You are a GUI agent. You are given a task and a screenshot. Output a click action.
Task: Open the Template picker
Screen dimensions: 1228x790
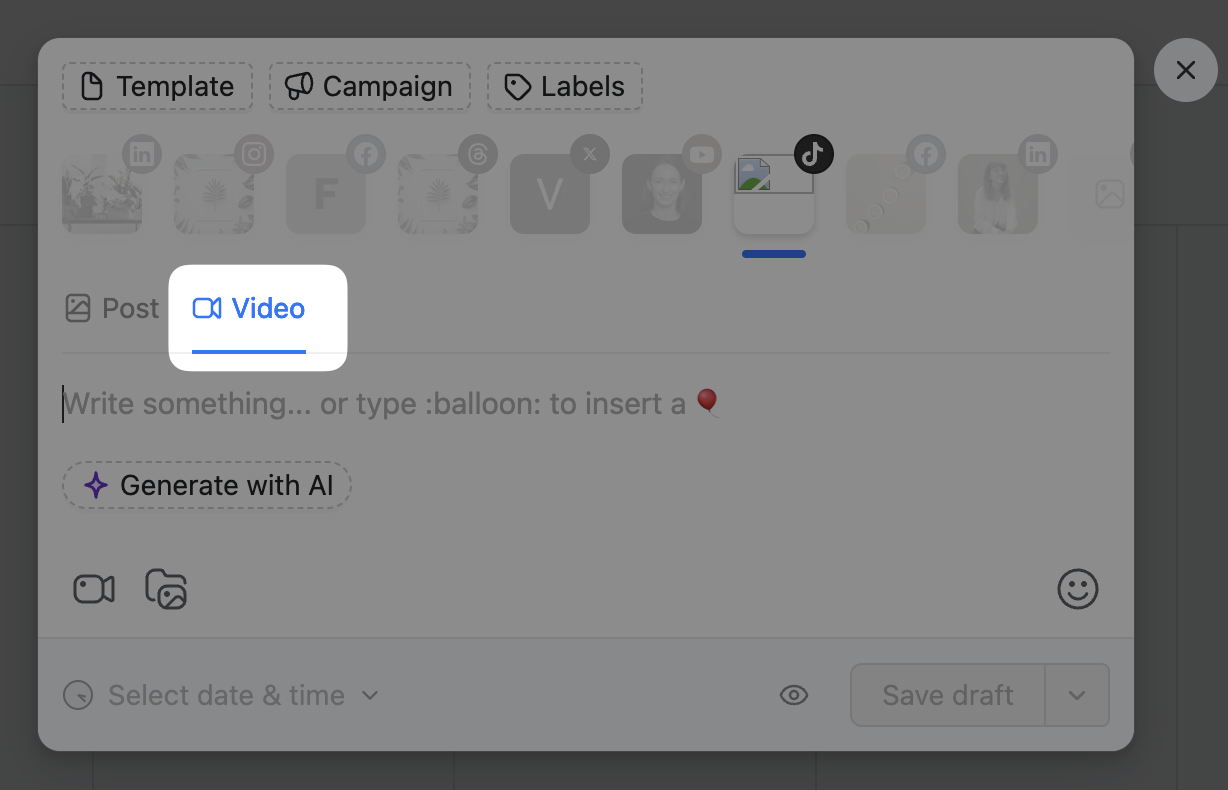[158, 87]
